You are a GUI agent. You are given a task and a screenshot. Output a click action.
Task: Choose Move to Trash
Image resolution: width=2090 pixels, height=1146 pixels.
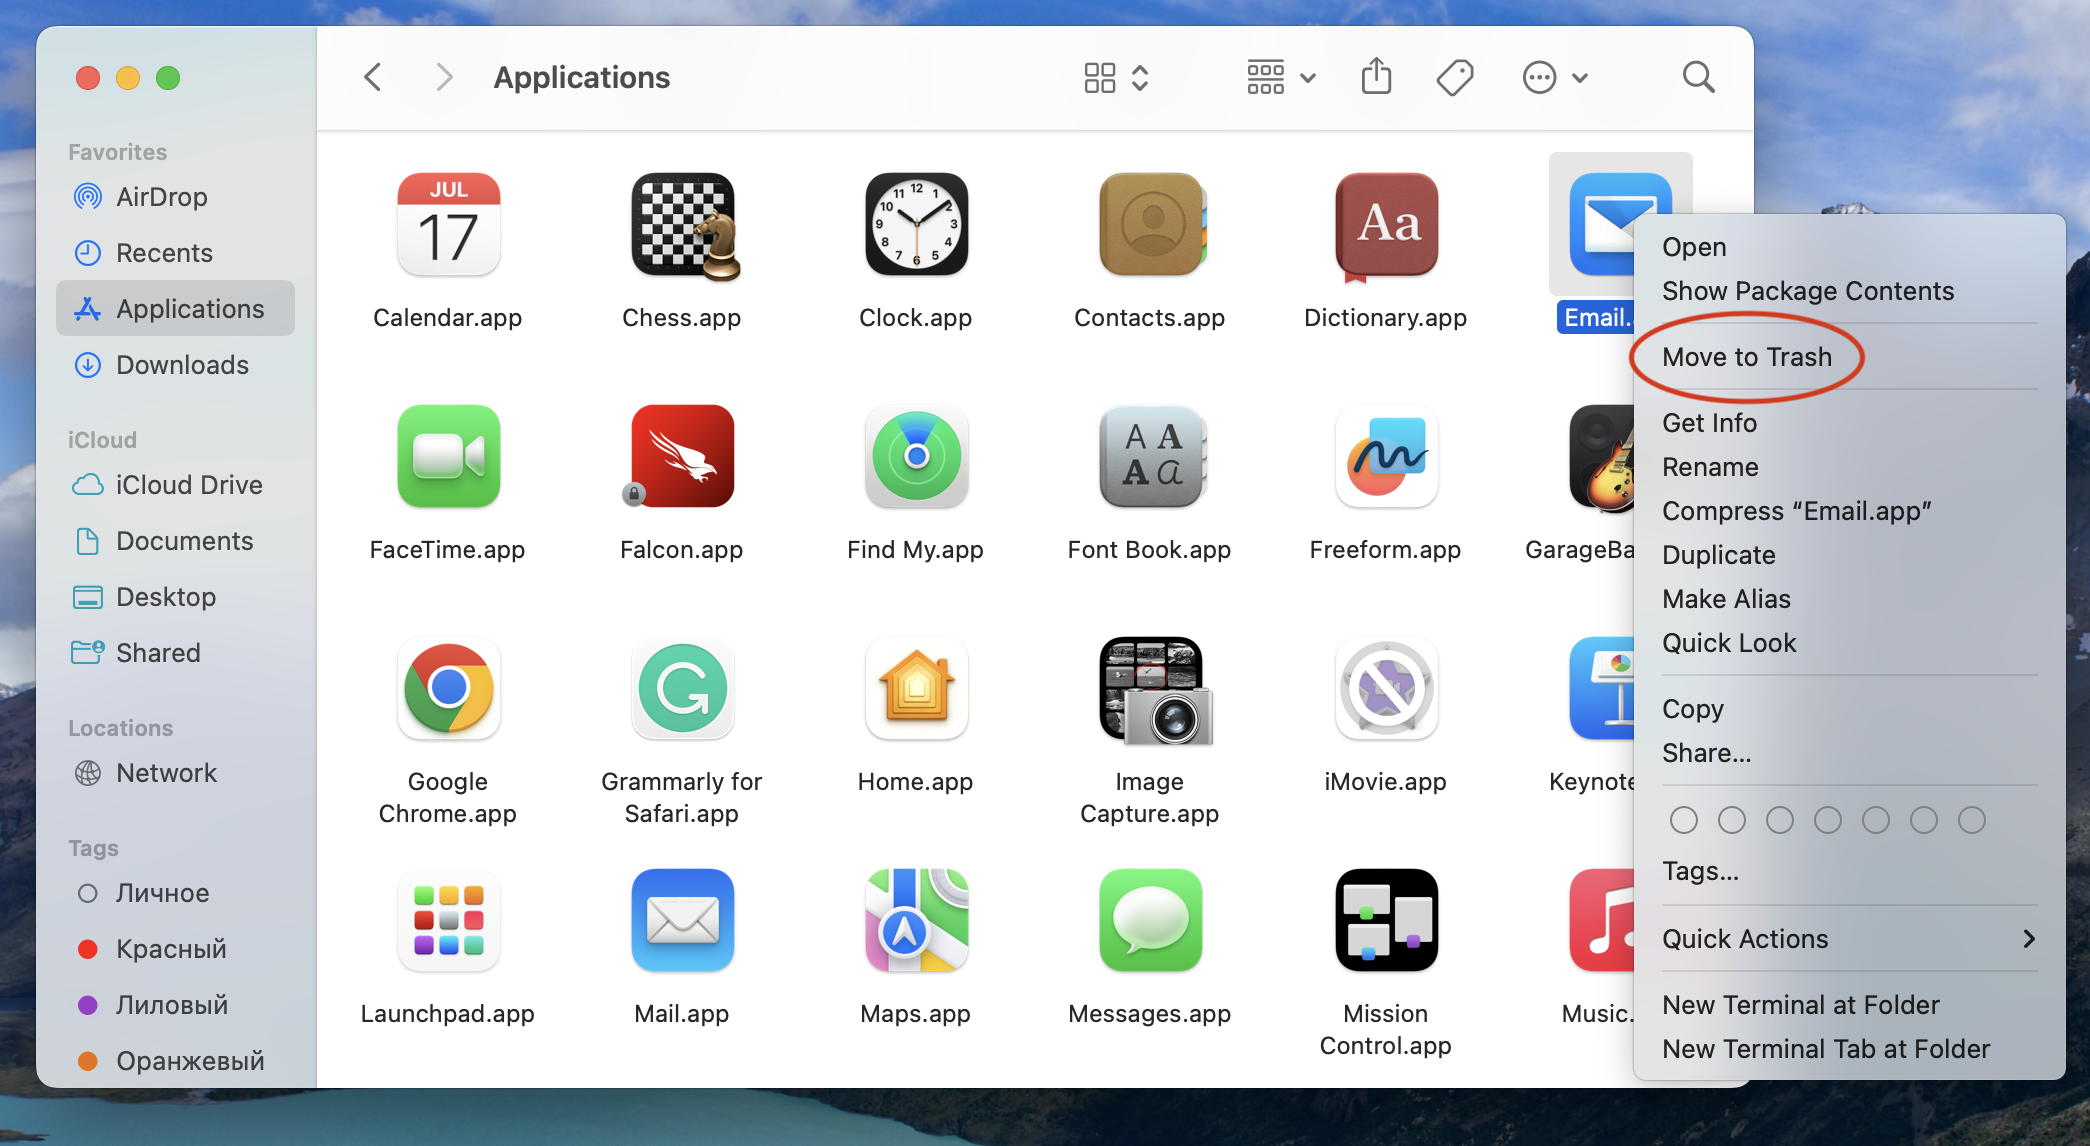tap(1849, 357)
